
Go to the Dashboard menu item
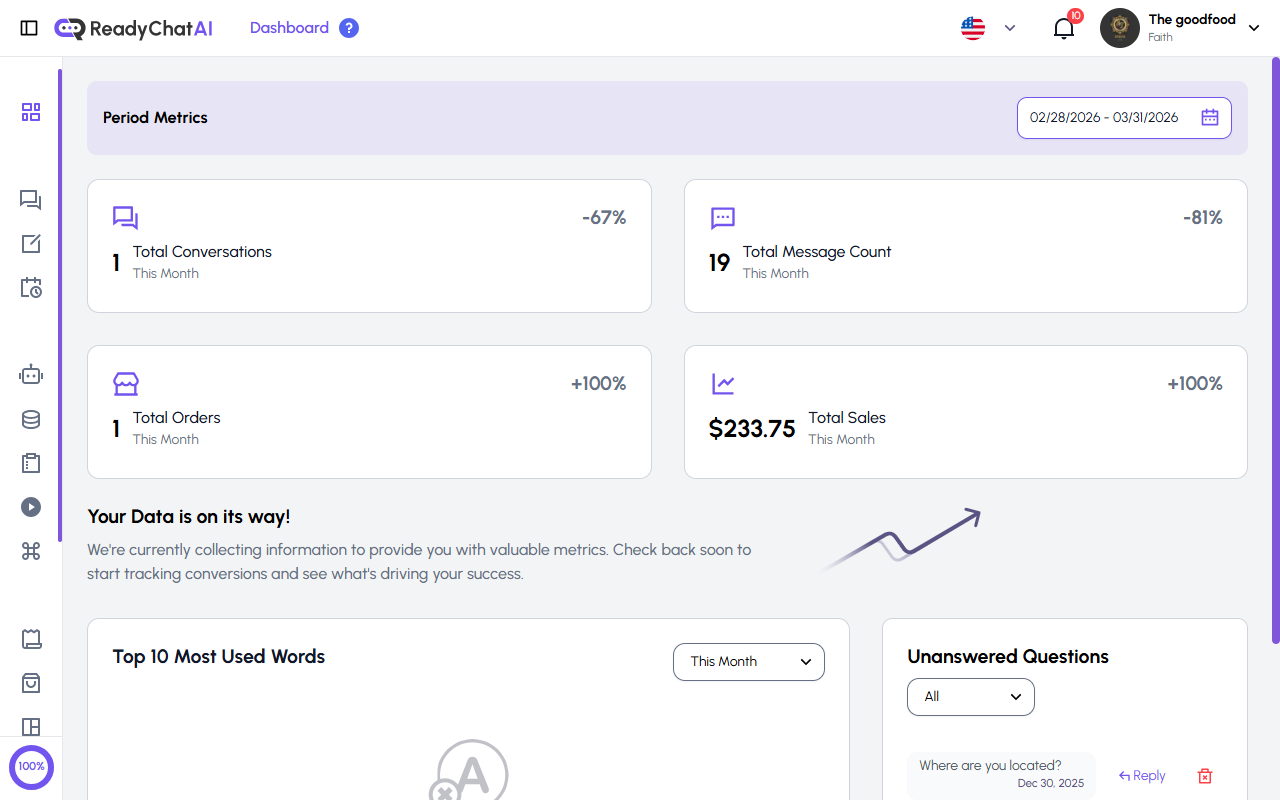tap(289, 27)
